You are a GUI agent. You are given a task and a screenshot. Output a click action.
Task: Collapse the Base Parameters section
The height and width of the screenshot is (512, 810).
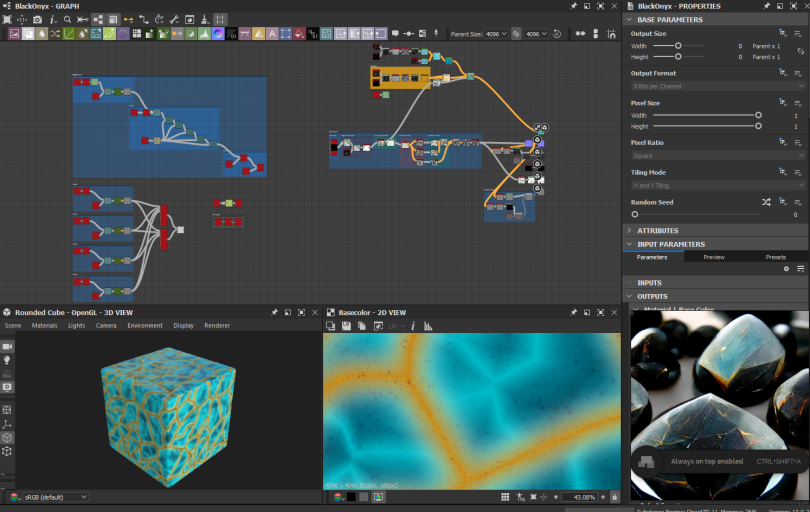click(x=629, y=19)
